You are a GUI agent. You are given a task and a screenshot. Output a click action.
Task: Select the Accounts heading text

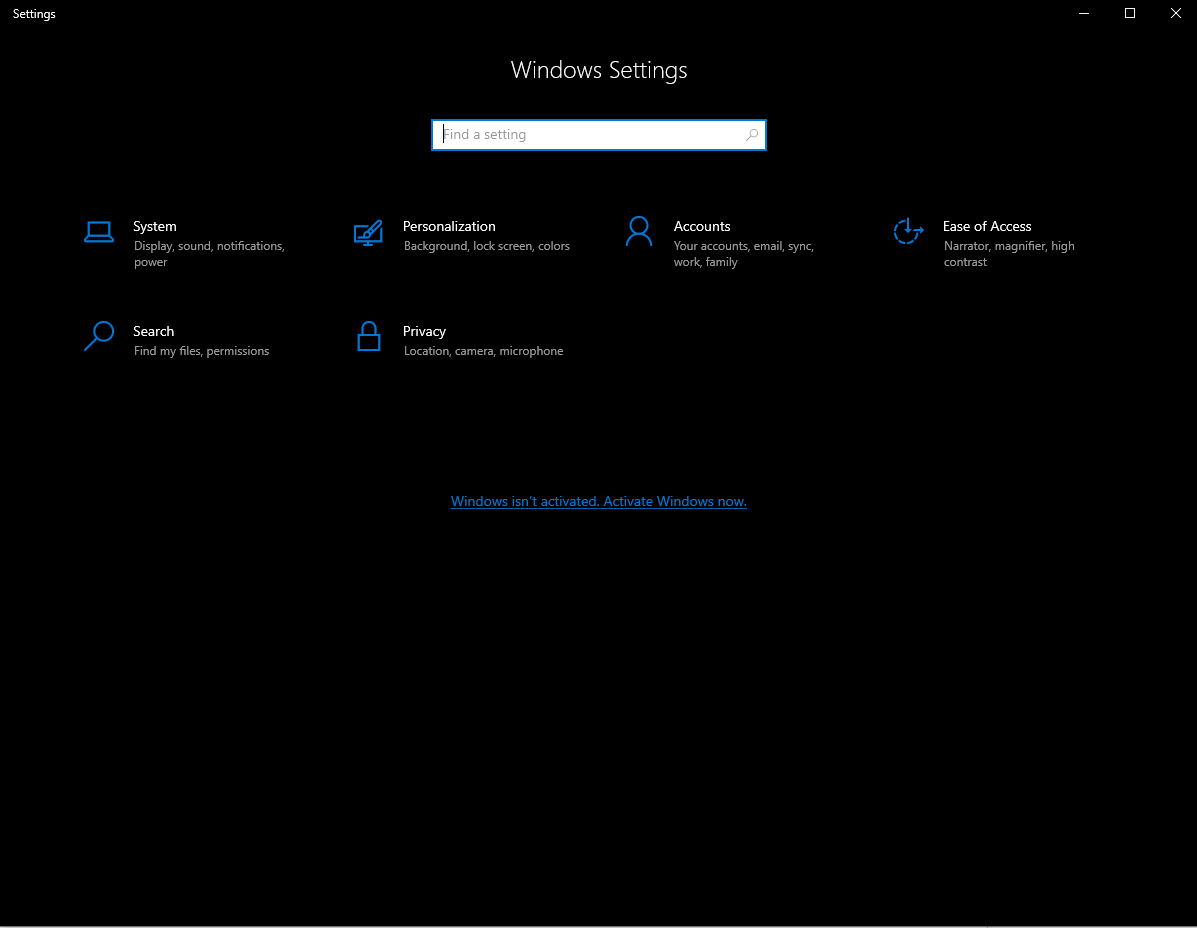coord(702,227)
